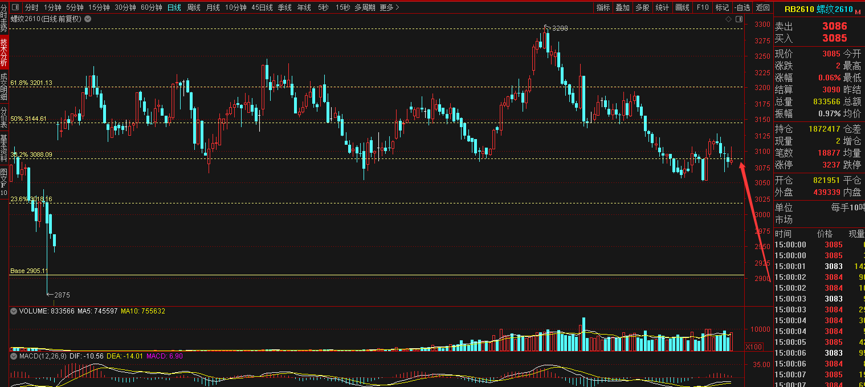Viewport: 865px width, 387px height.
Task: Click the 多股 multi-stock button
Action: [643, 8]
